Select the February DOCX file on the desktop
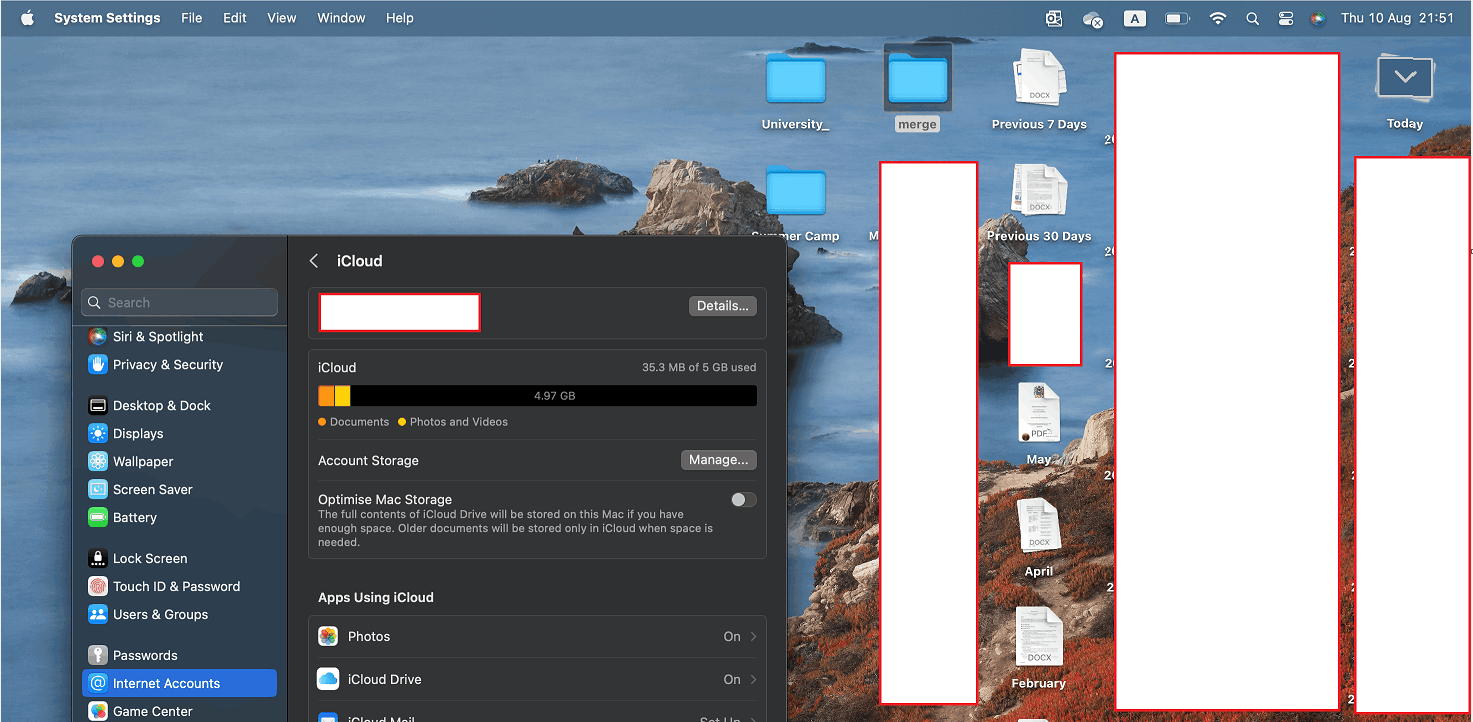 1039,649
